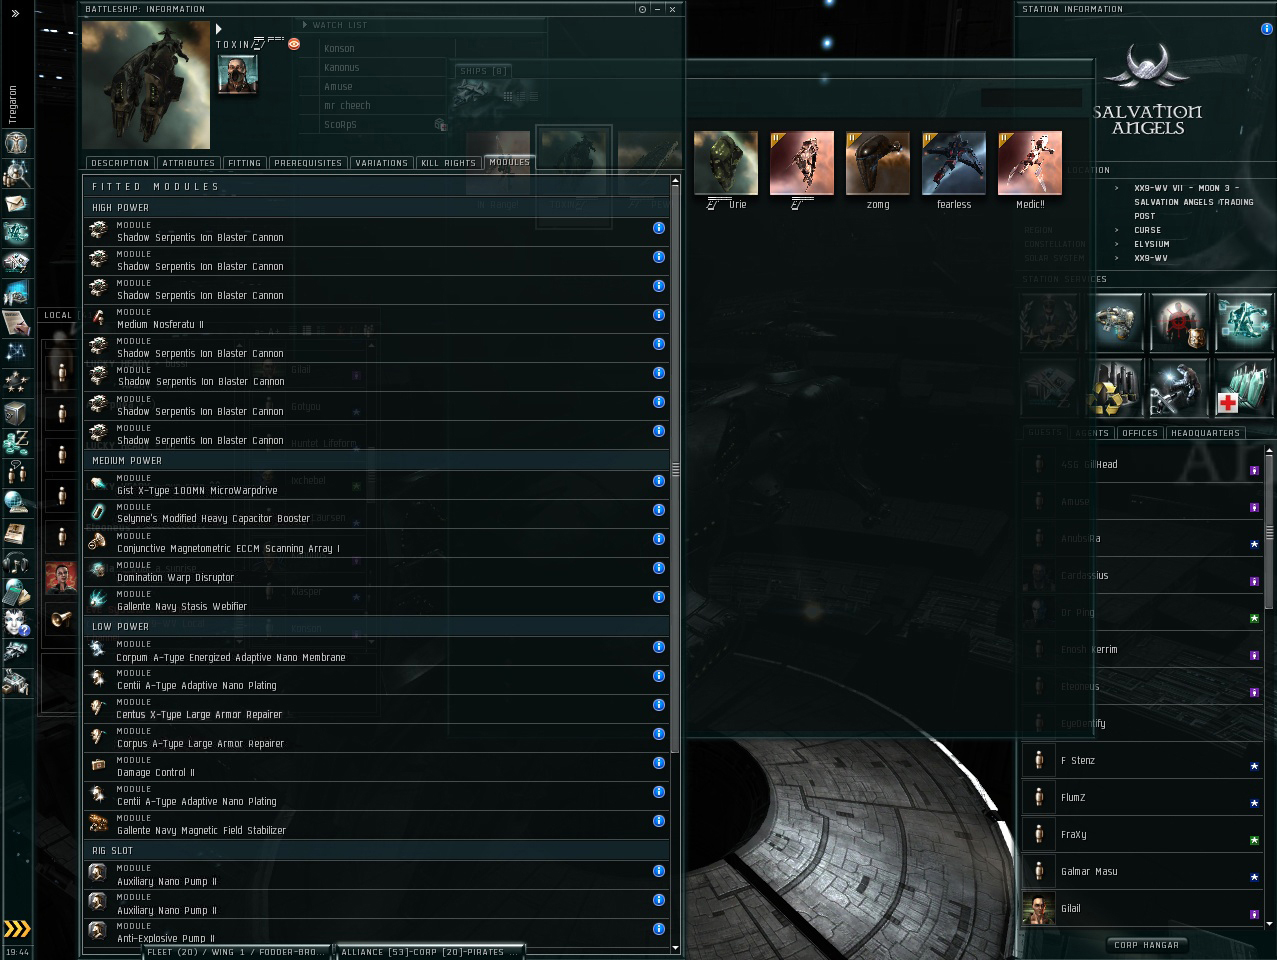Viewport: 1277px width, 960px height.
Task: Open the Reprocessing Plant service
Action: (1115, 387)
